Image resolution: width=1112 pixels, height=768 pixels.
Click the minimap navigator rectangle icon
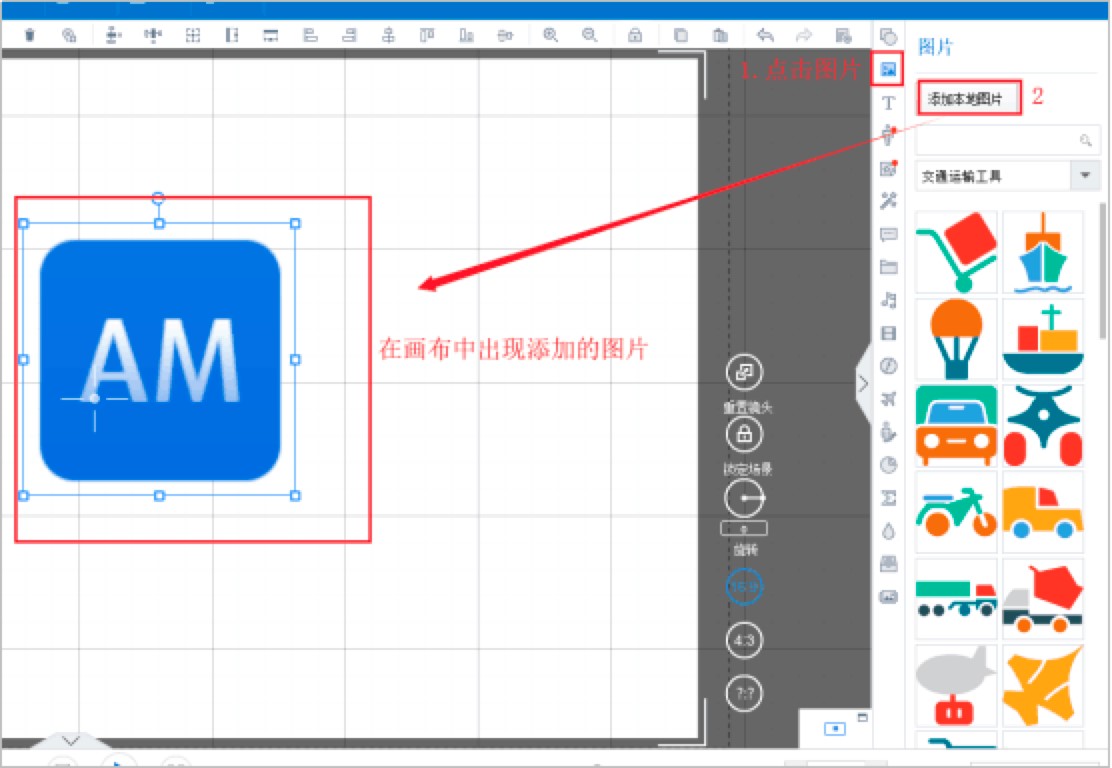[x=835, y=728]
